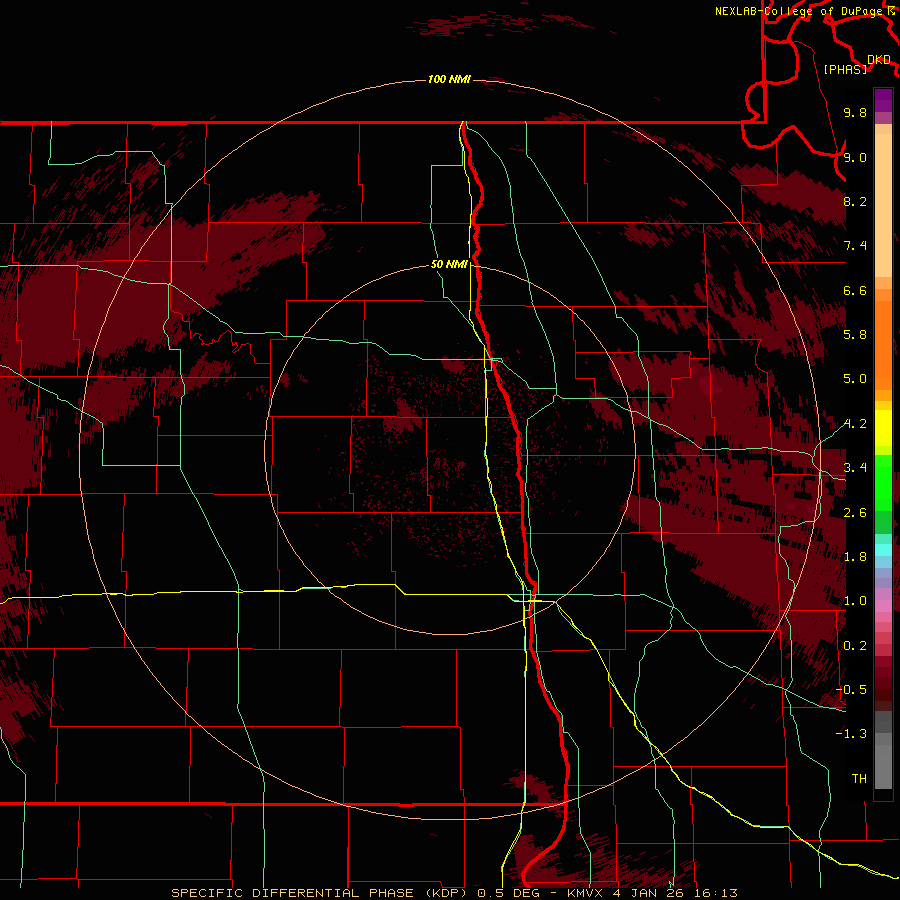This screenshot has width=900, height=900.
Task: Click the 6.6 scale value
Action: tap(855, 290)
